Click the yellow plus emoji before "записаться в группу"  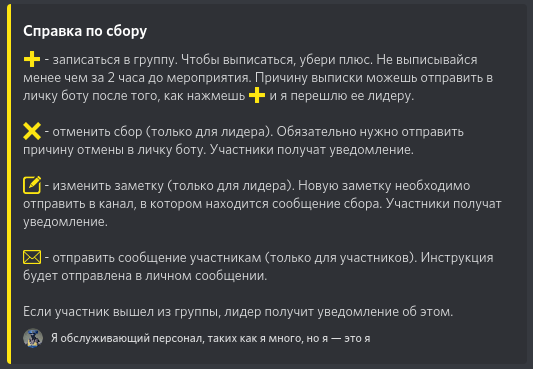[32, 59]
